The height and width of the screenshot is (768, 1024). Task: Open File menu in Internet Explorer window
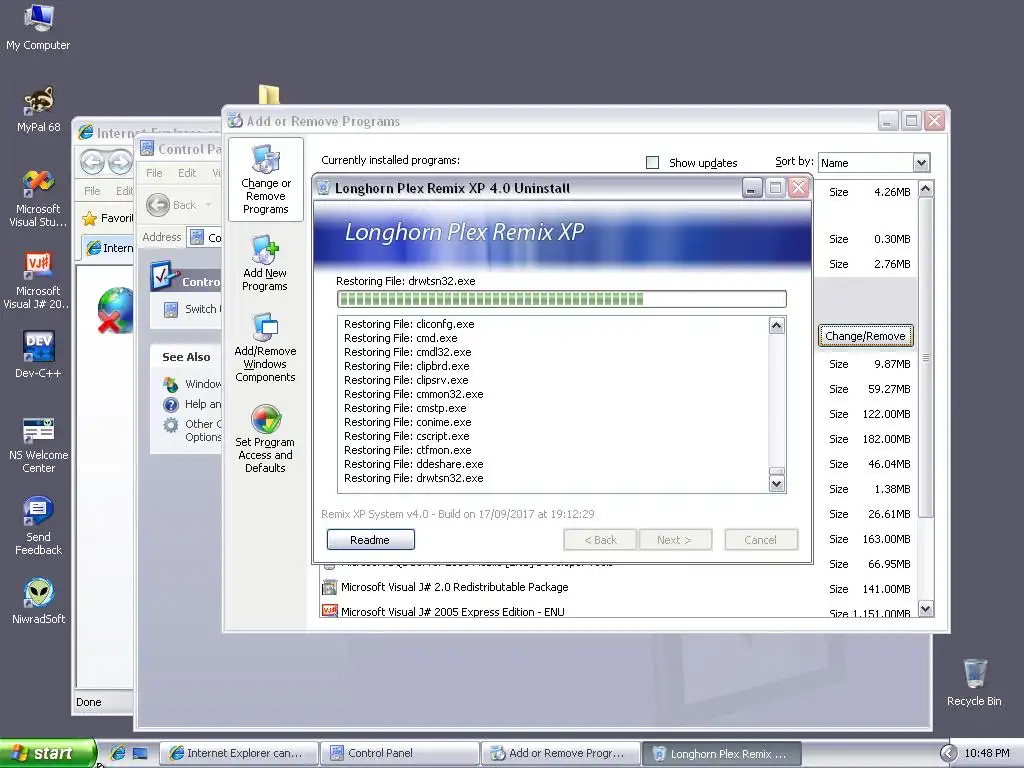92,191
